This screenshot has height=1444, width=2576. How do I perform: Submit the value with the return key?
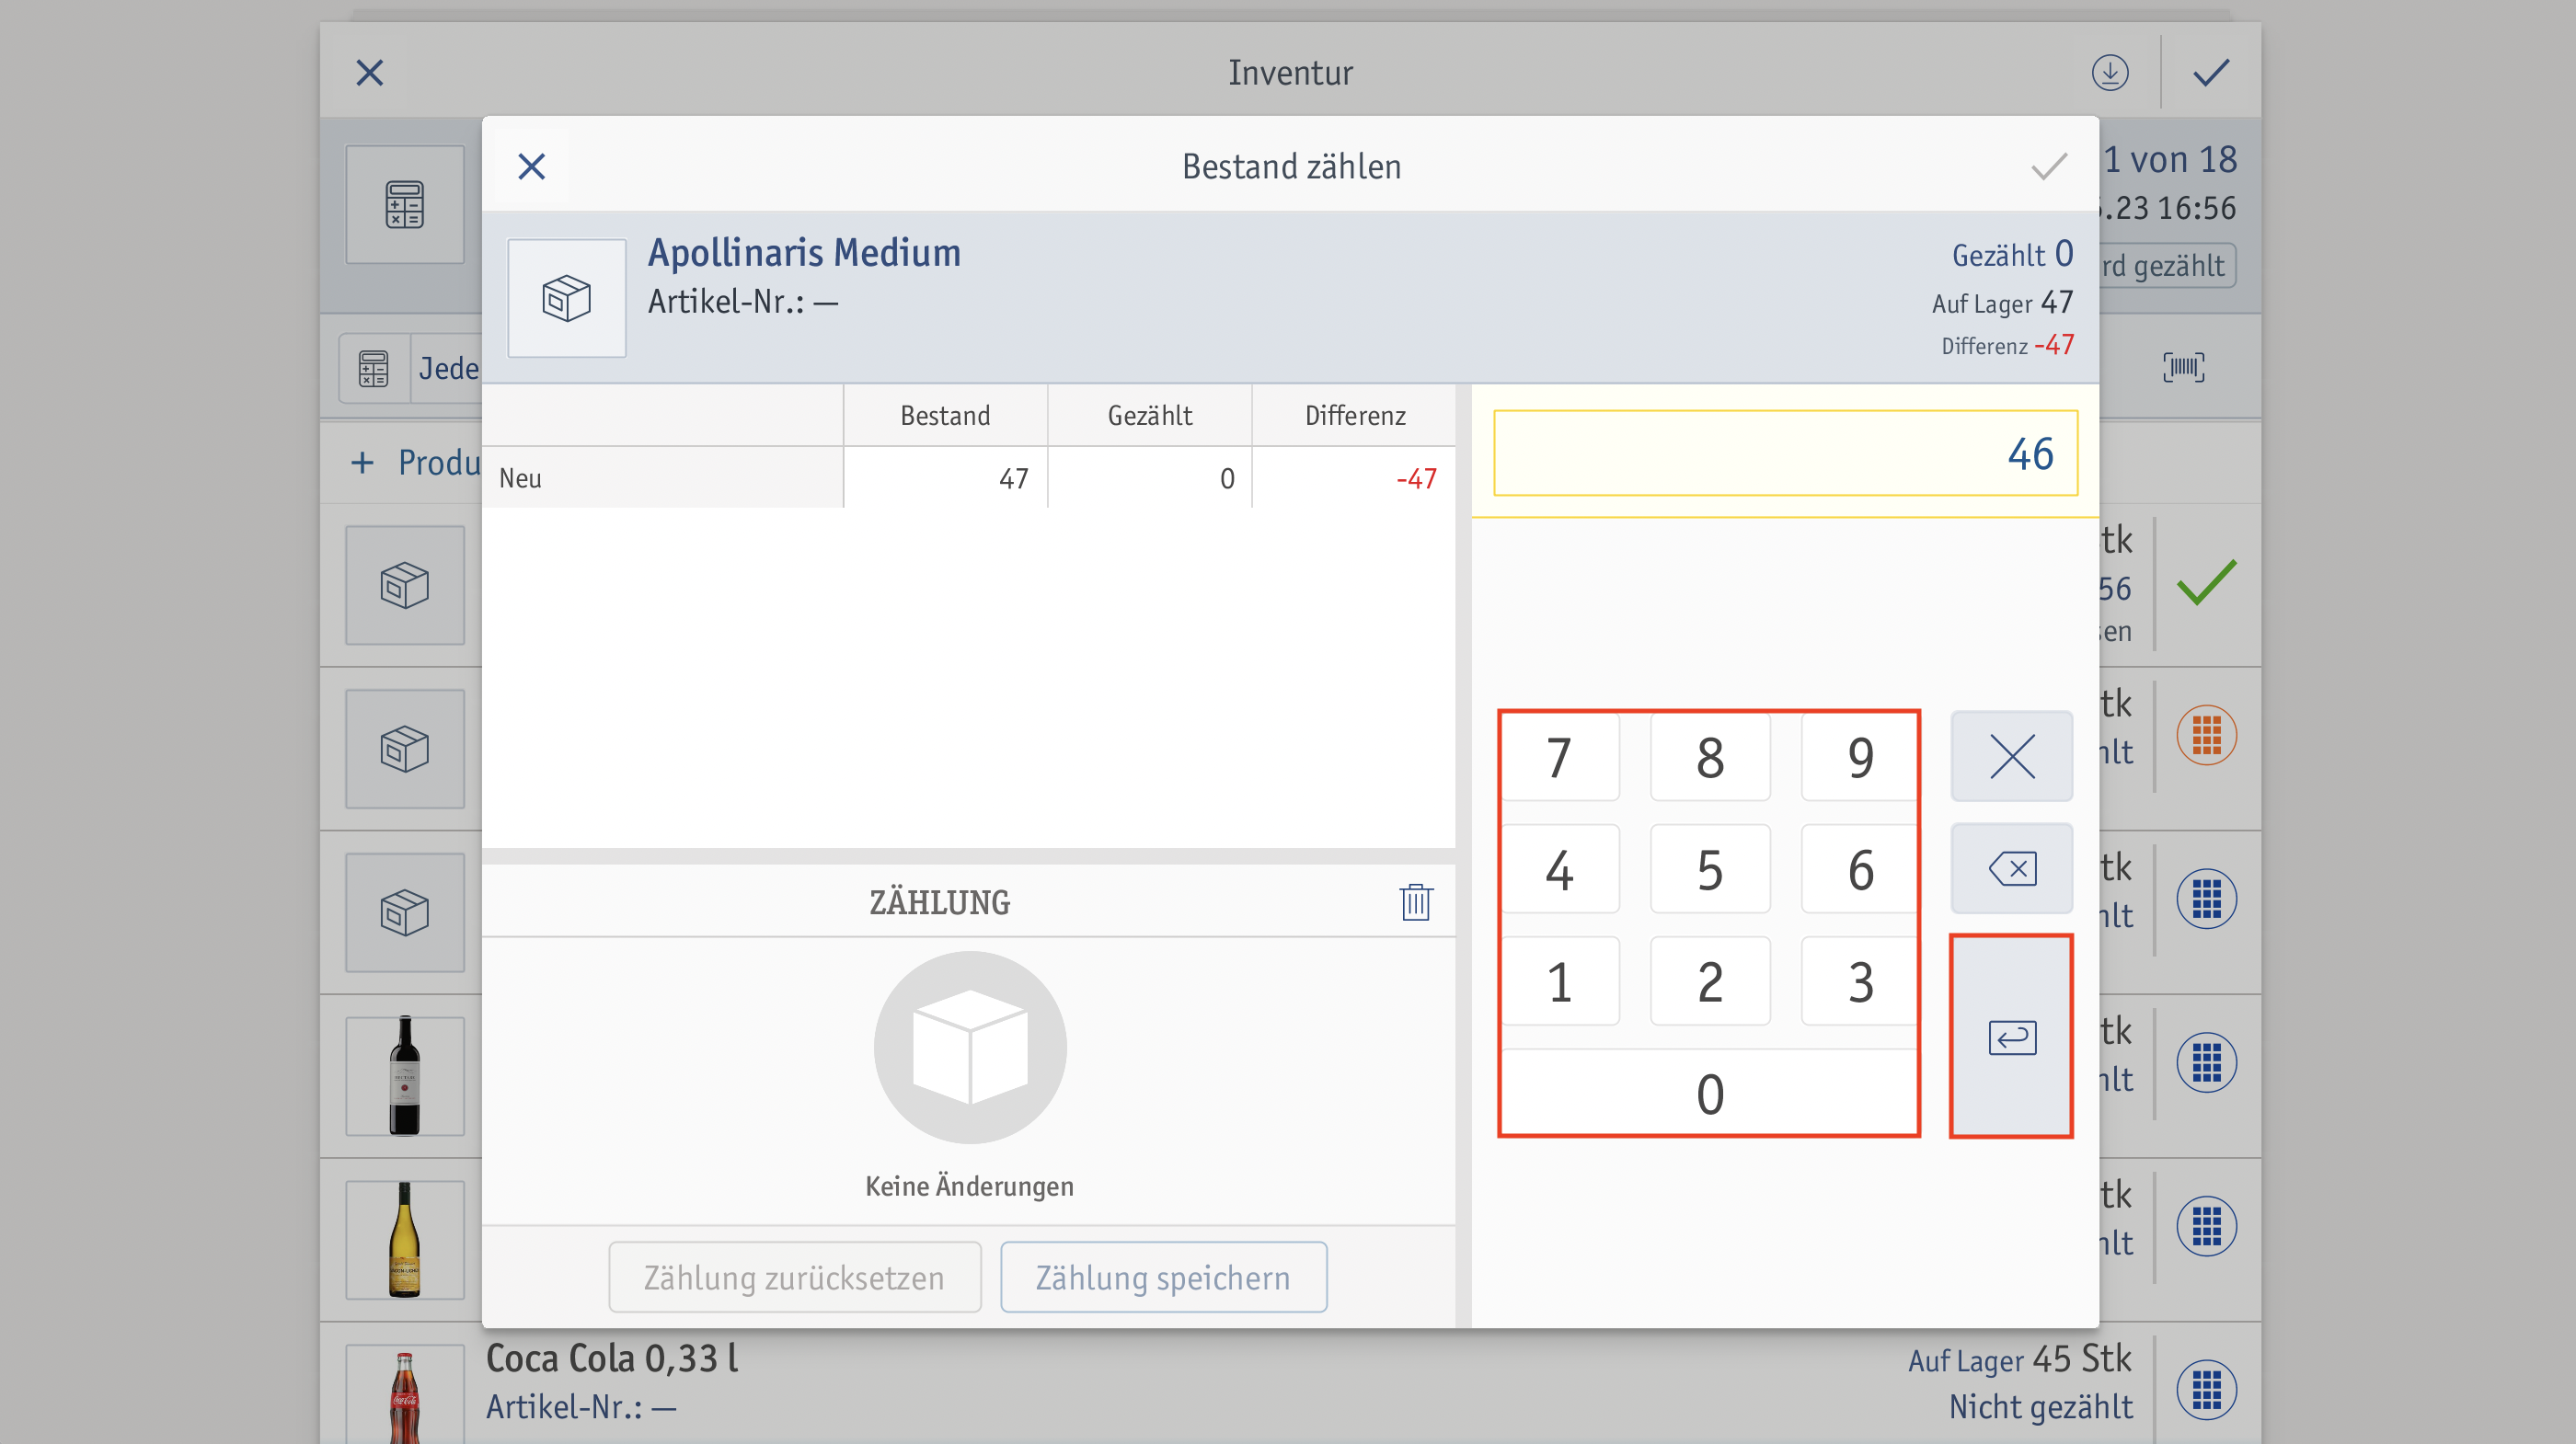tap(2011, 1037)
